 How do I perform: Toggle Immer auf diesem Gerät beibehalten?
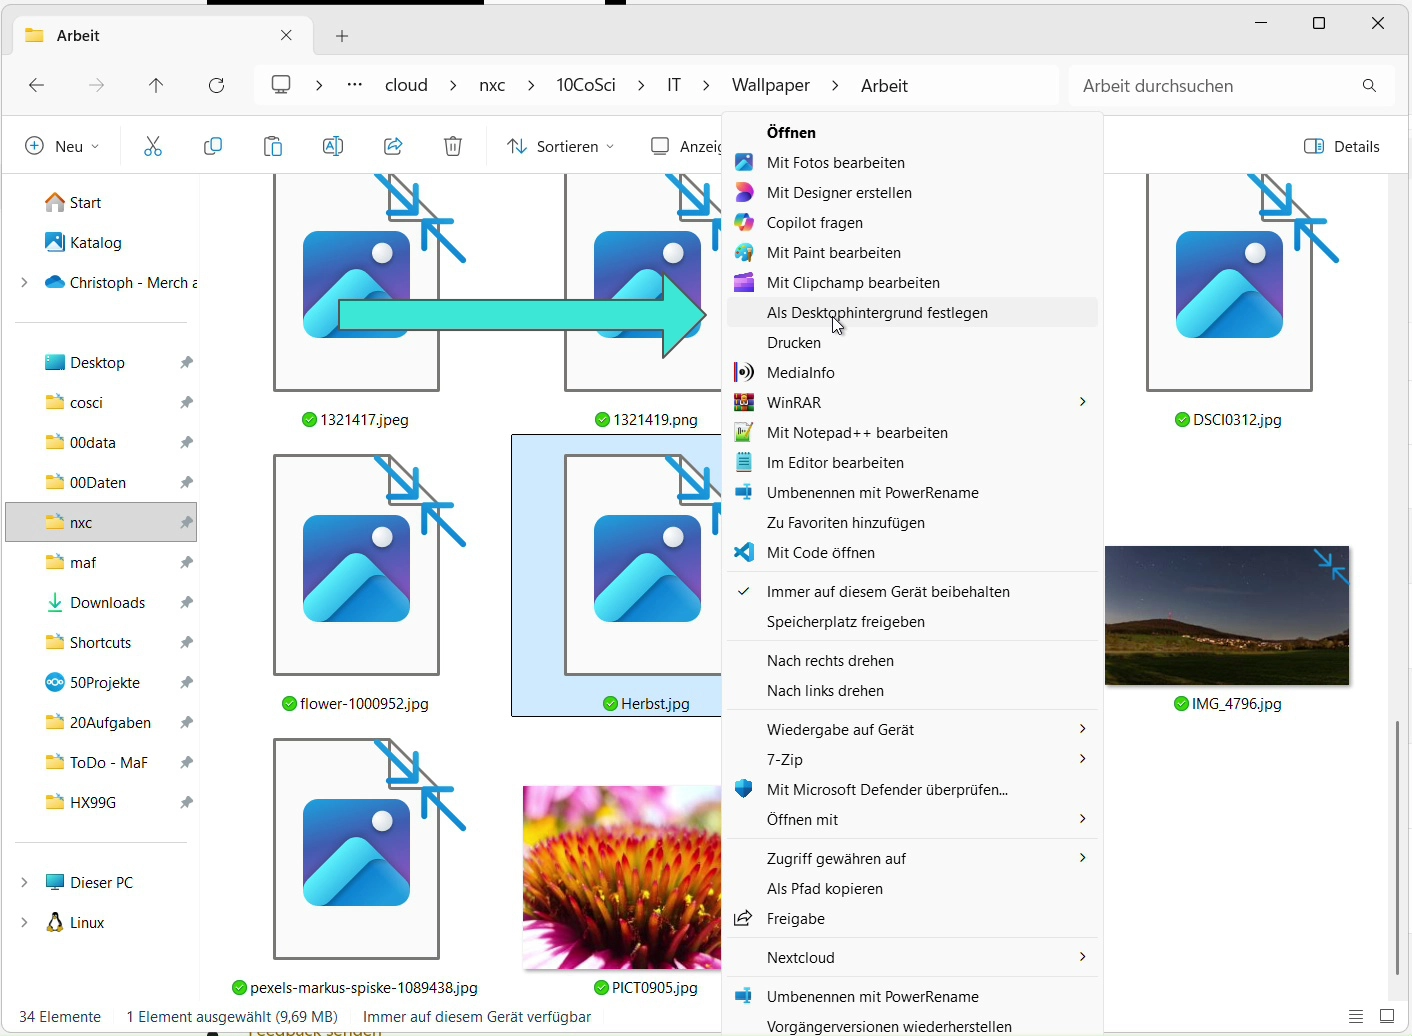pyautogui.click(x=912, y=591)
